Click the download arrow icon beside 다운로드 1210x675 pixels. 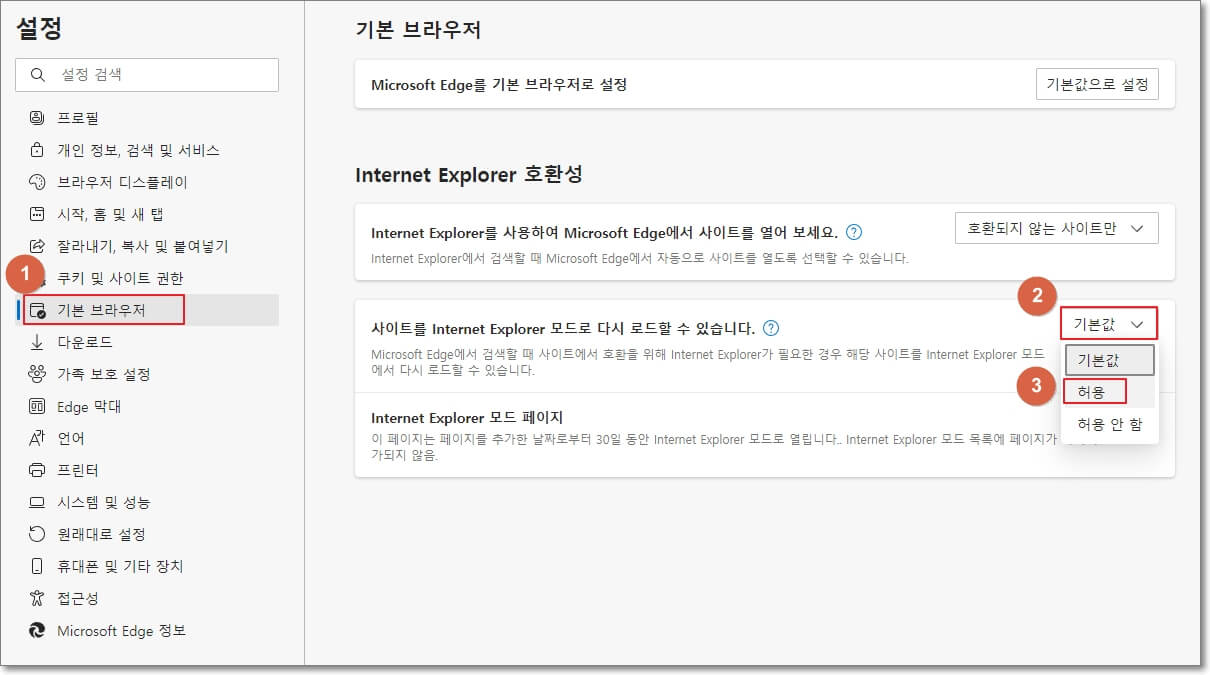[x=38, y=342]
